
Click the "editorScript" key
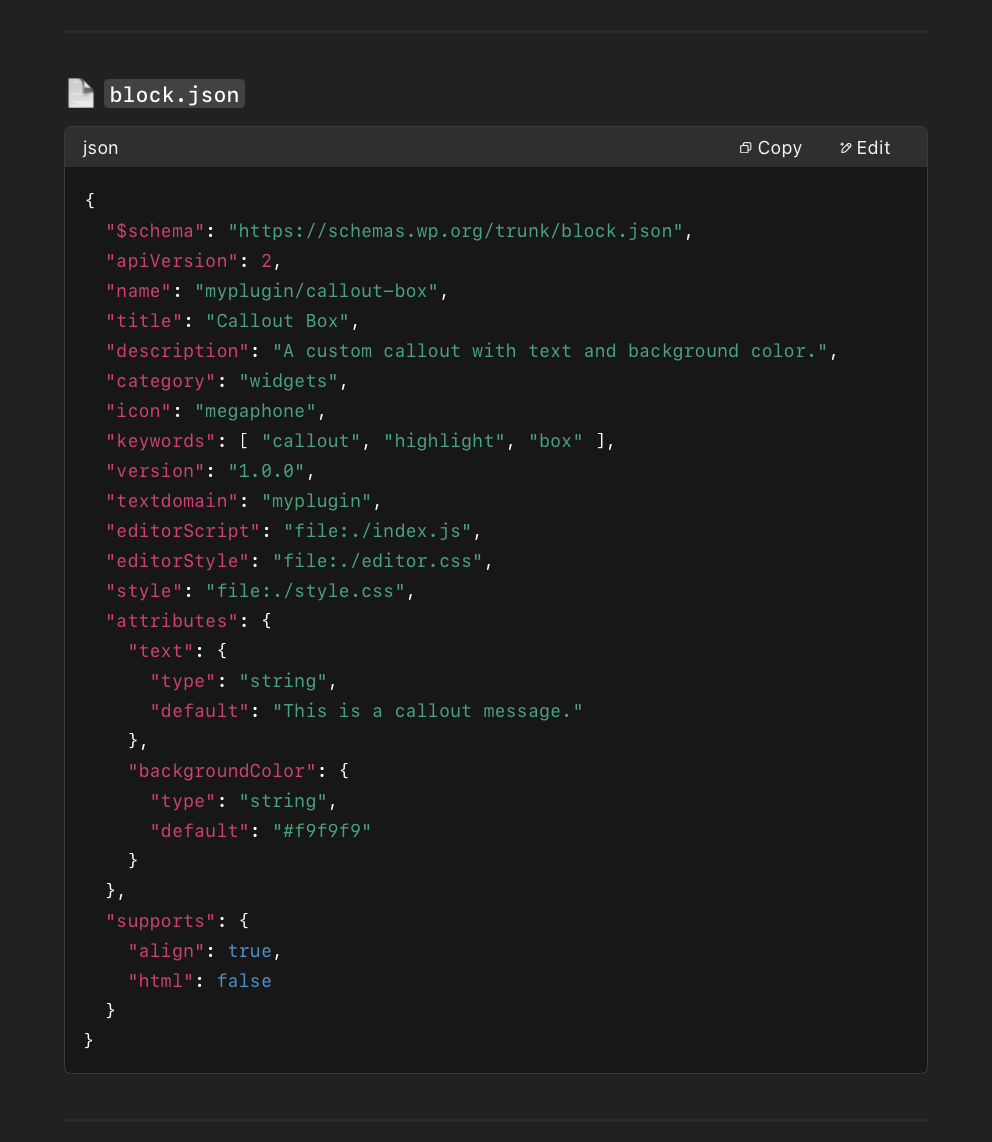[182, 530]
